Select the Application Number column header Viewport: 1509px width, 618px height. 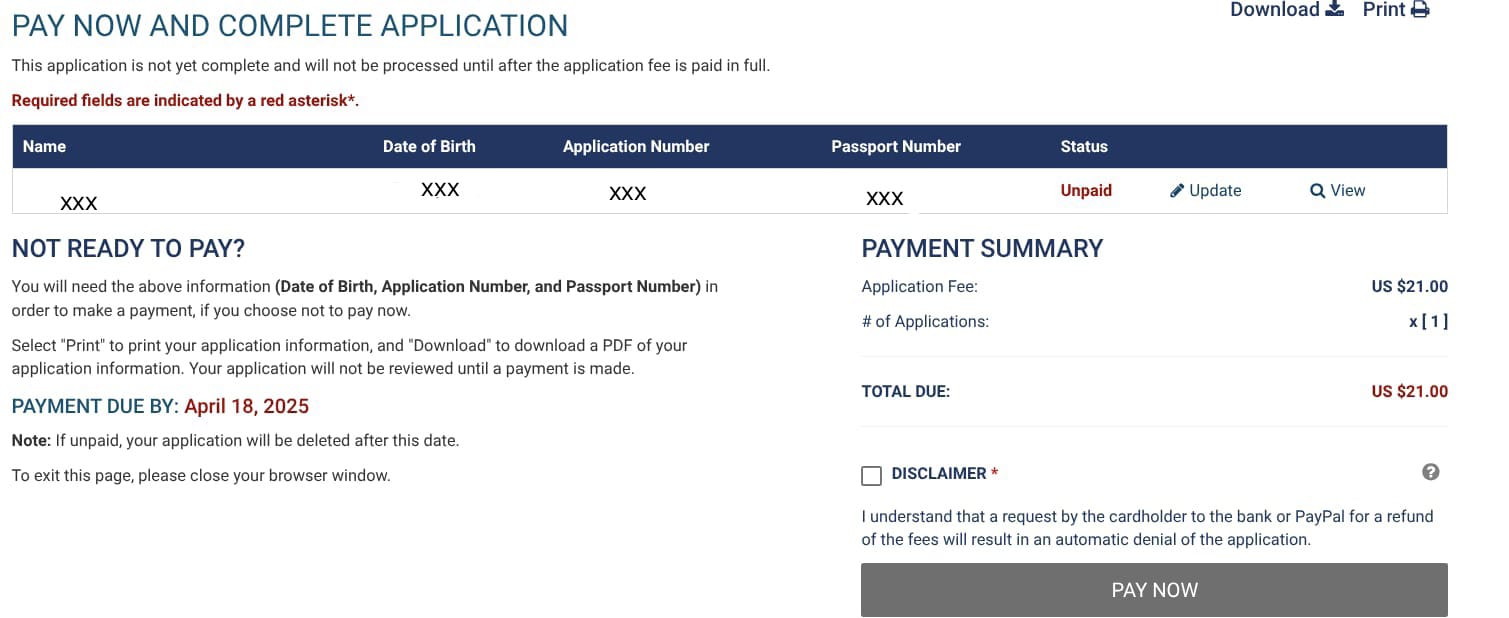636,147
